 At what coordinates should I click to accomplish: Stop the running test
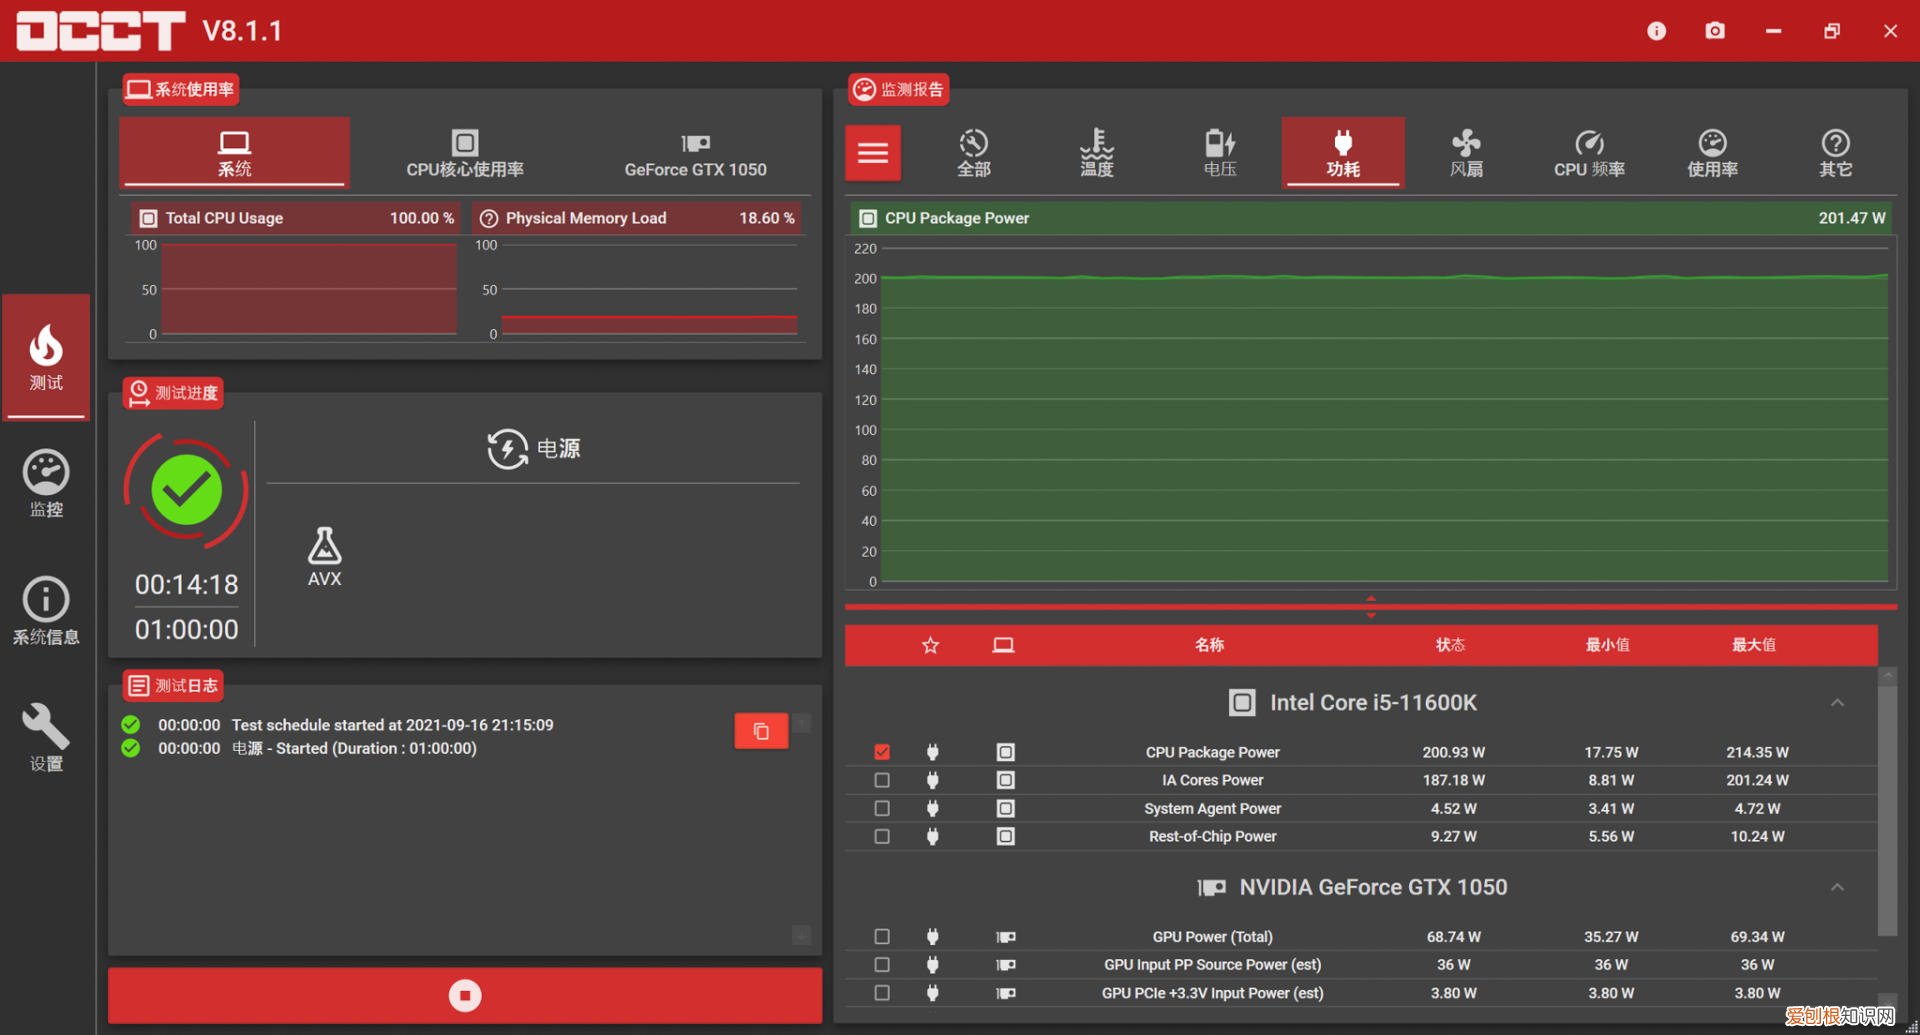tap(465, 995)
